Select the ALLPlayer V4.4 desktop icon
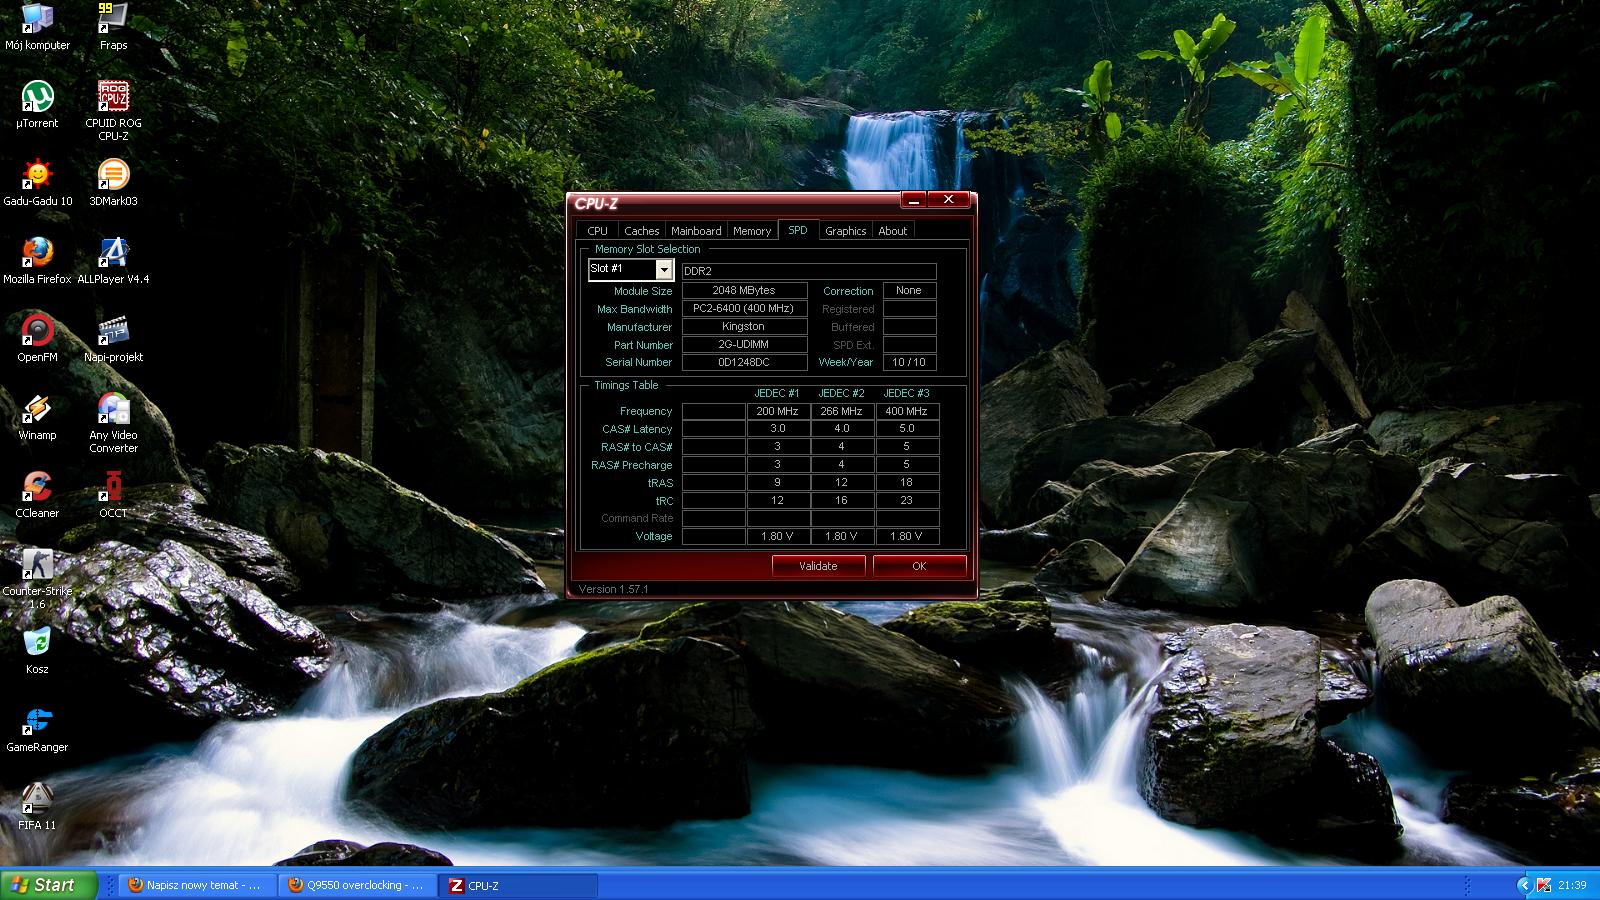The image size is (1600, 900). [x=113, y=261]
